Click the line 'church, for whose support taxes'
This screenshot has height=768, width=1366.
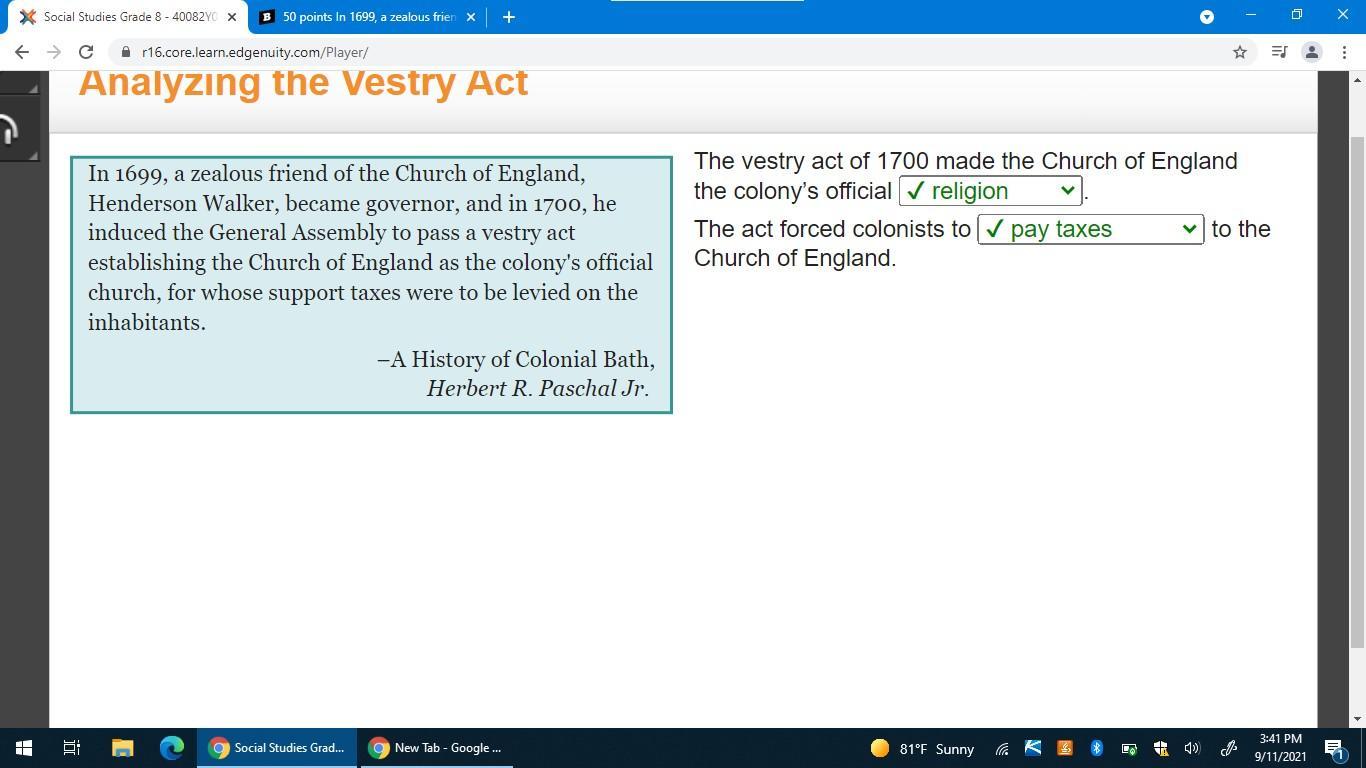[363, 293]
